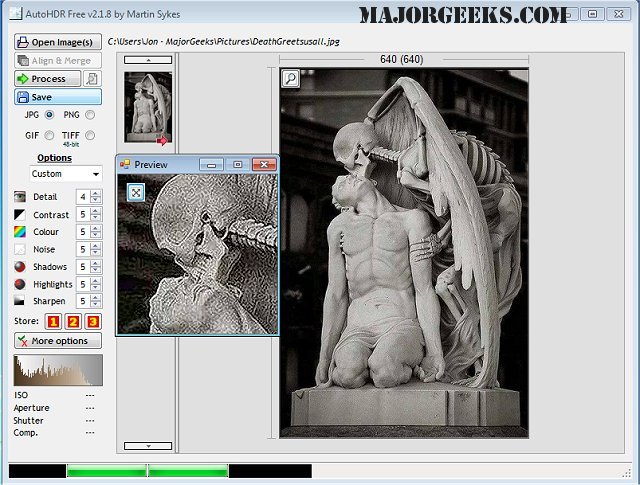Open the Custom preset dropdown
The height and width of the screenshot is (485, 640).
click(x=66, y=174)
